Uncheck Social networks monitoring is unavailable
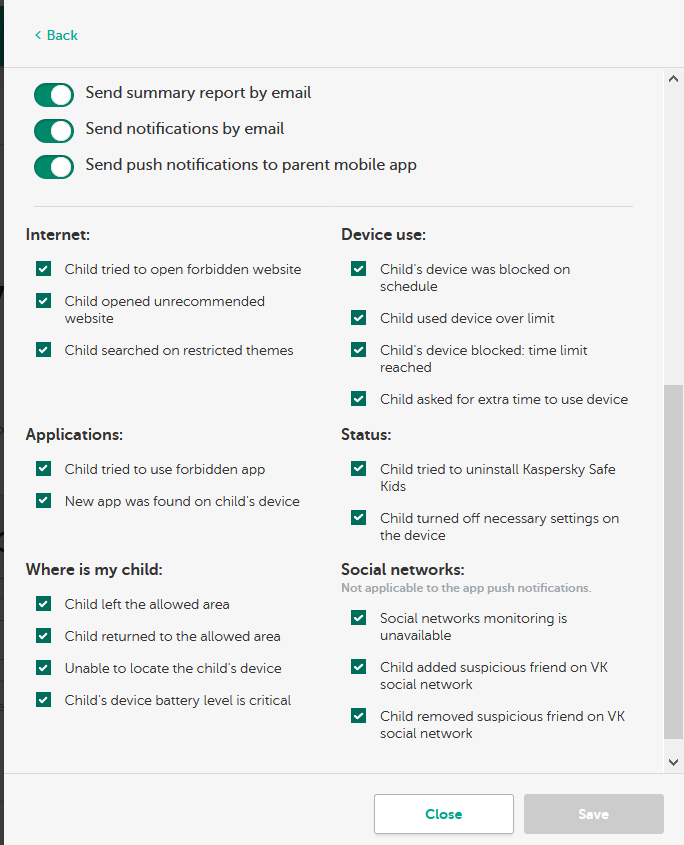Image resolution: width=684 pixels, height=845 pixels. (358, 619)
